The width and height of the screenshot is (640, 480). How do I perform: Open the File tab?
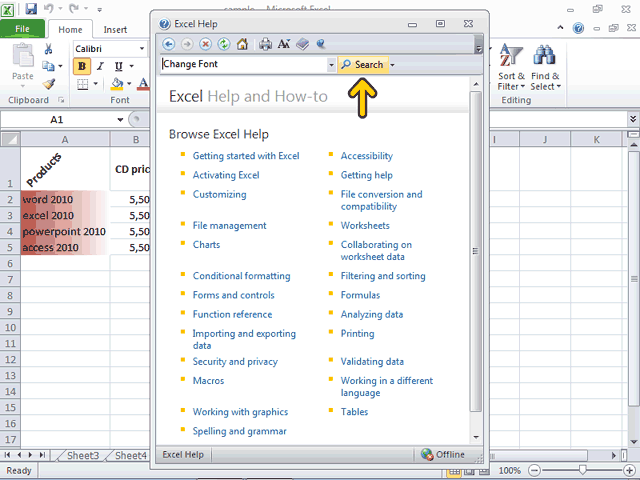[x=22, y=29]
